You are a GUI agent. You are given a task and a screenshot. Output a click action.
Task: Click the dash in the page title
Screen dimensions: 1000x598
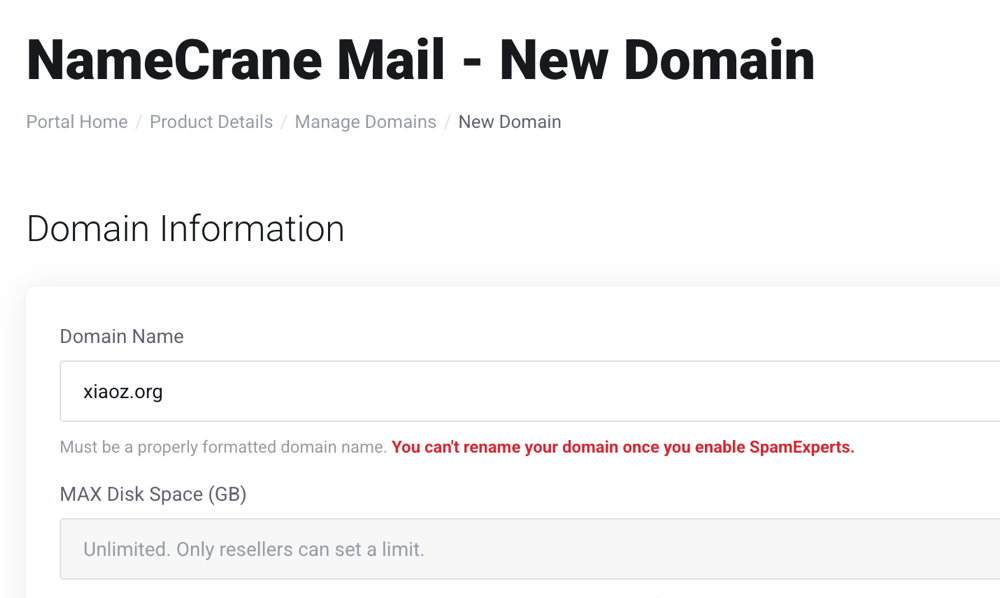(472, 62)
